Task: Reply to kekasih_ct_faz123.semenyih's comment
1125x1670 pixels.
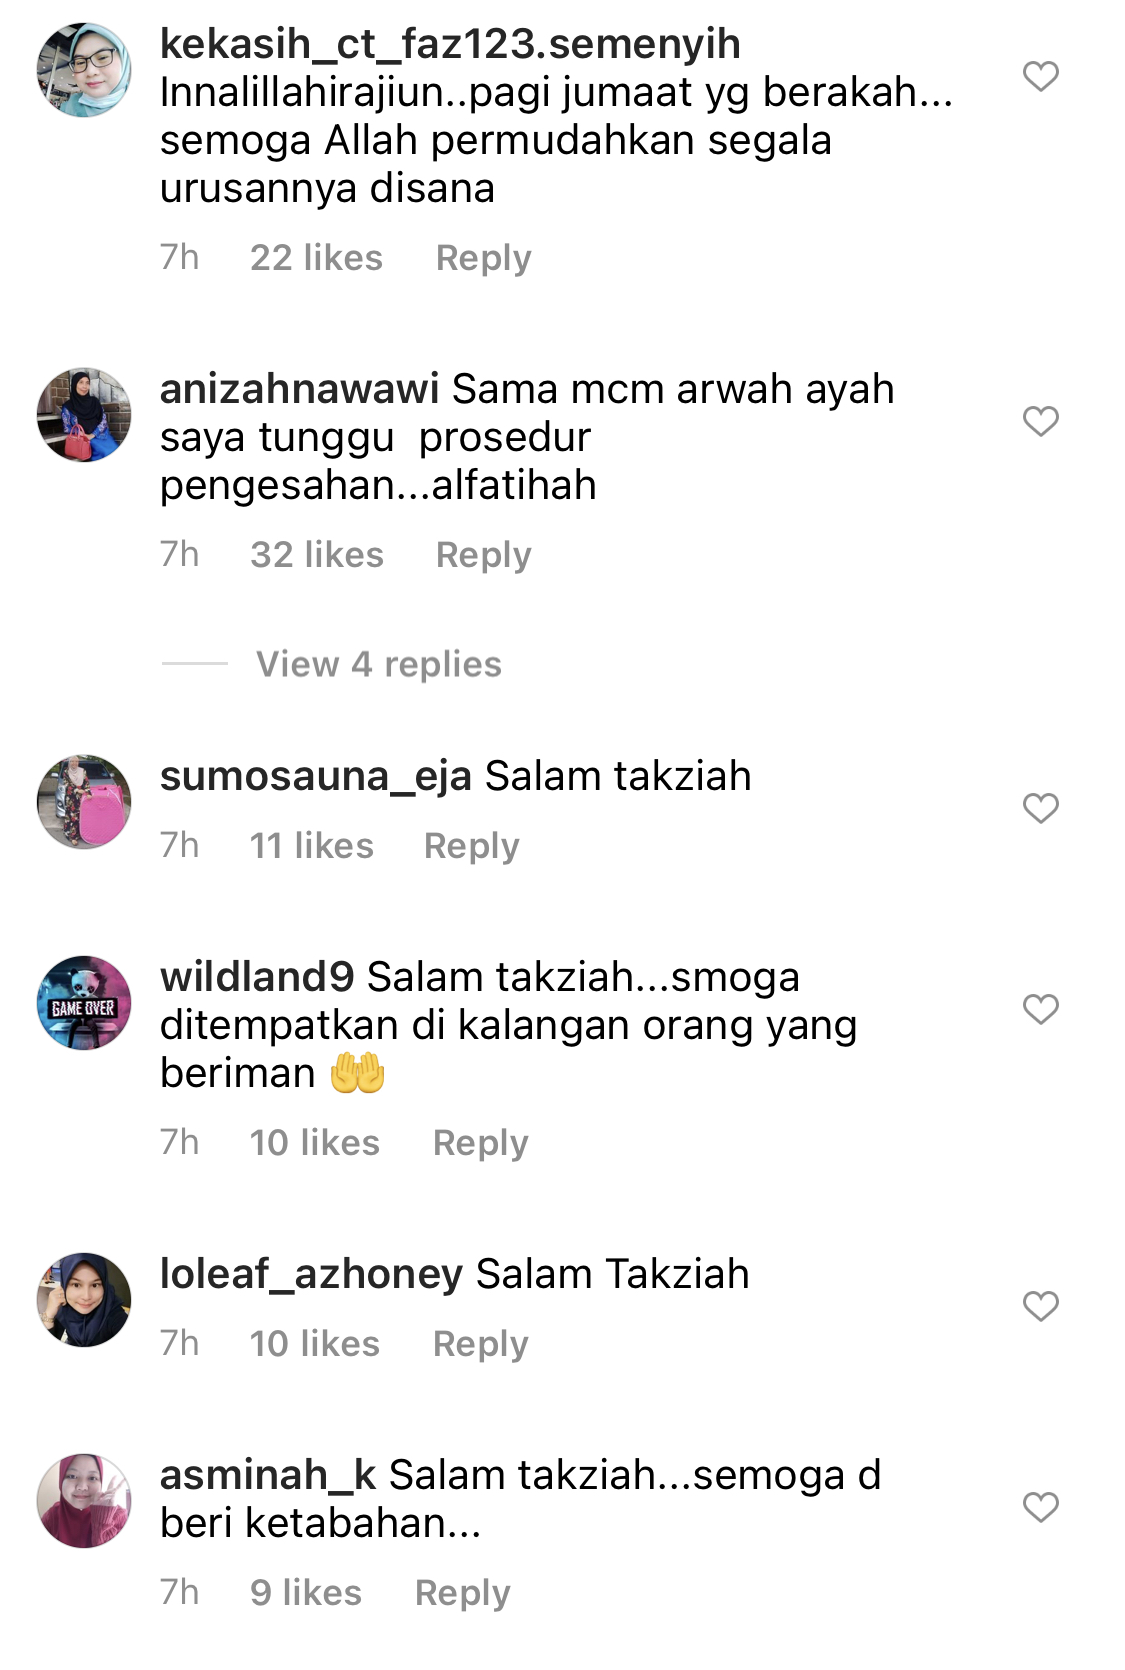Action: tap(483, 258)
